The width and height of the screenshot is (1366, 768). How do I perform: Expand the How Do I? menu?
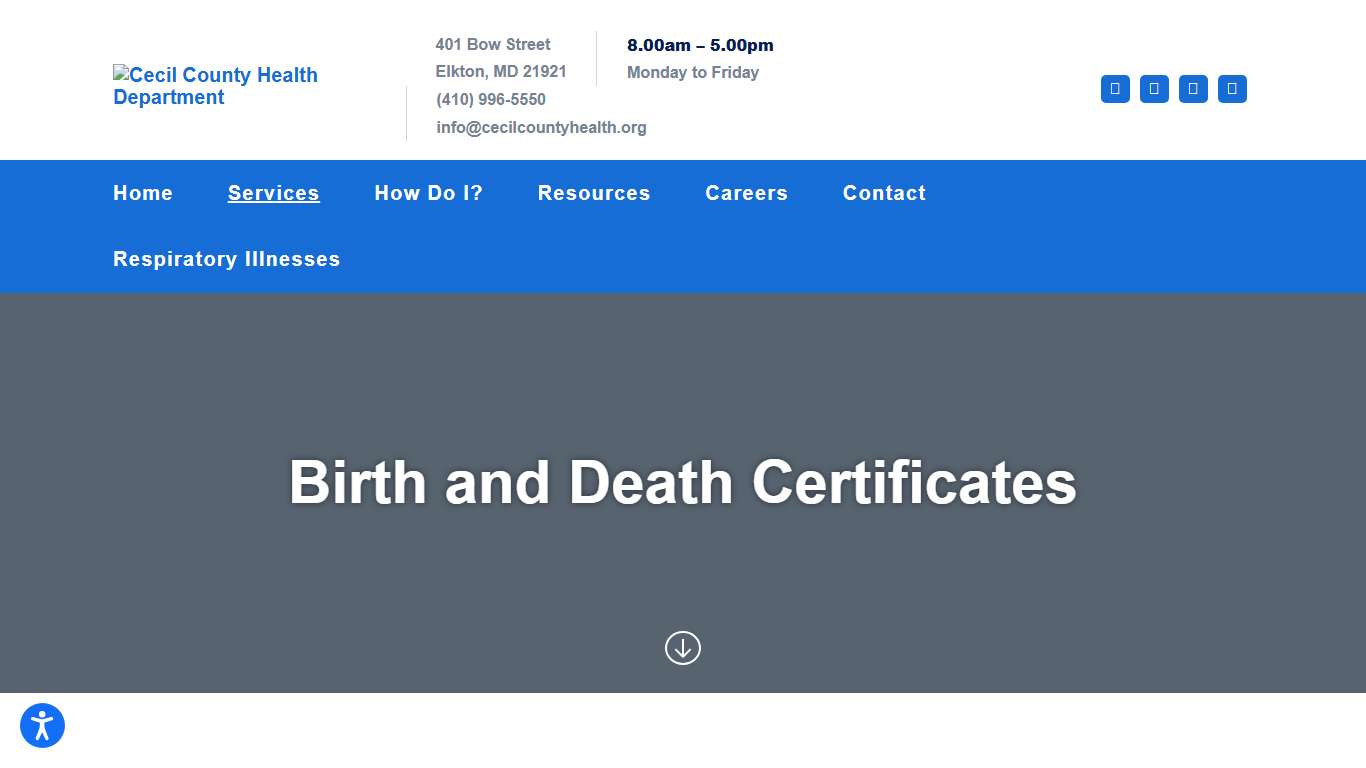(x=428, y=193)
